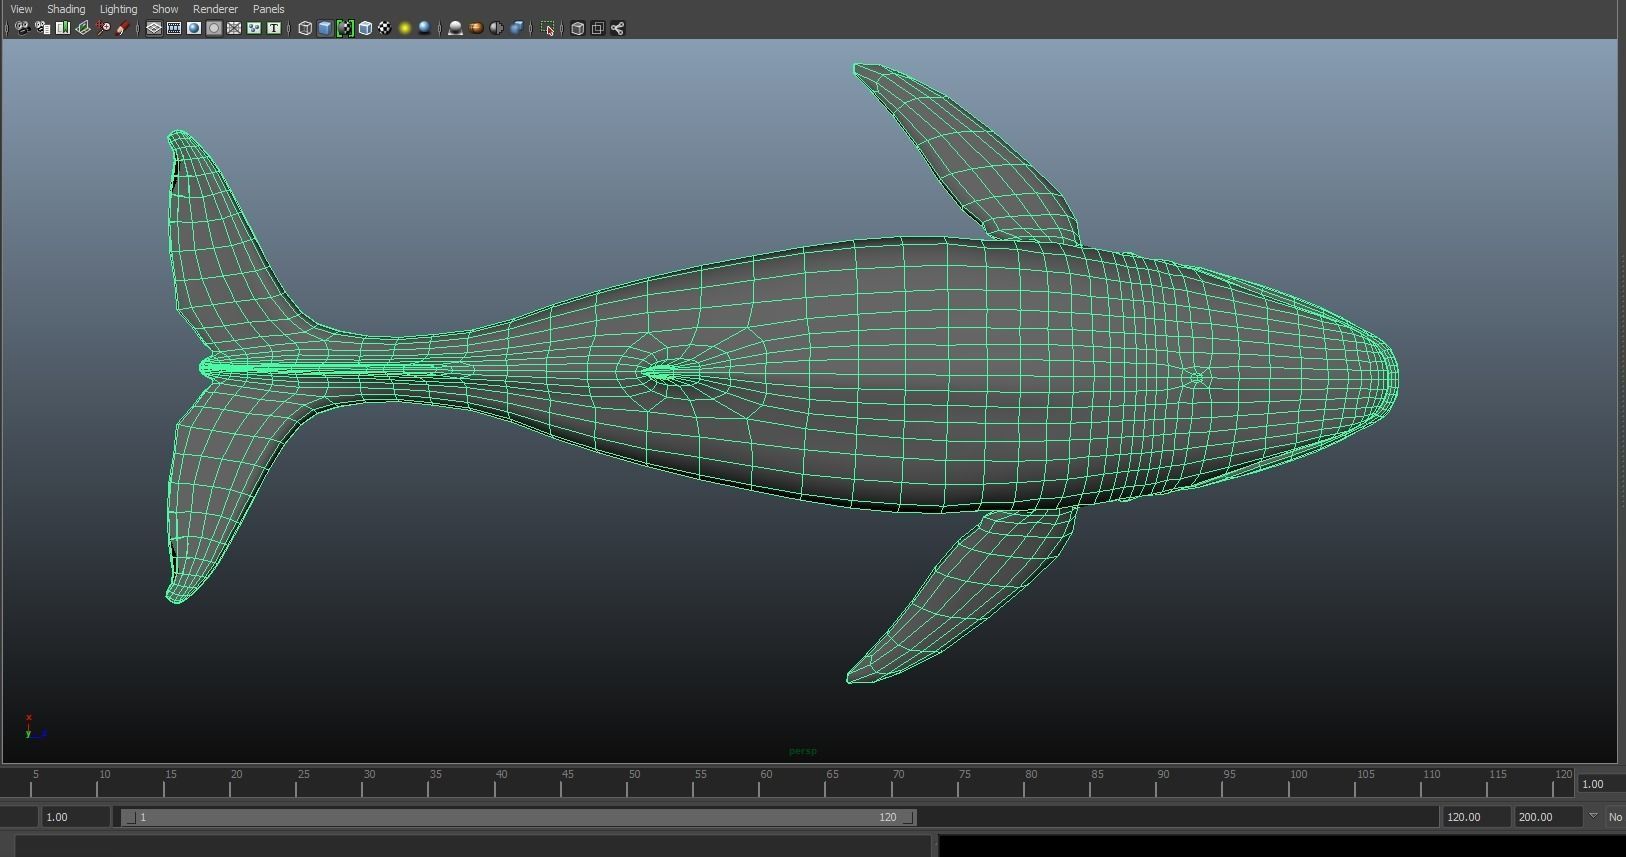Click the blue Shadows sphere icon
Screen dimensions: 1626x857
(425, 28)
